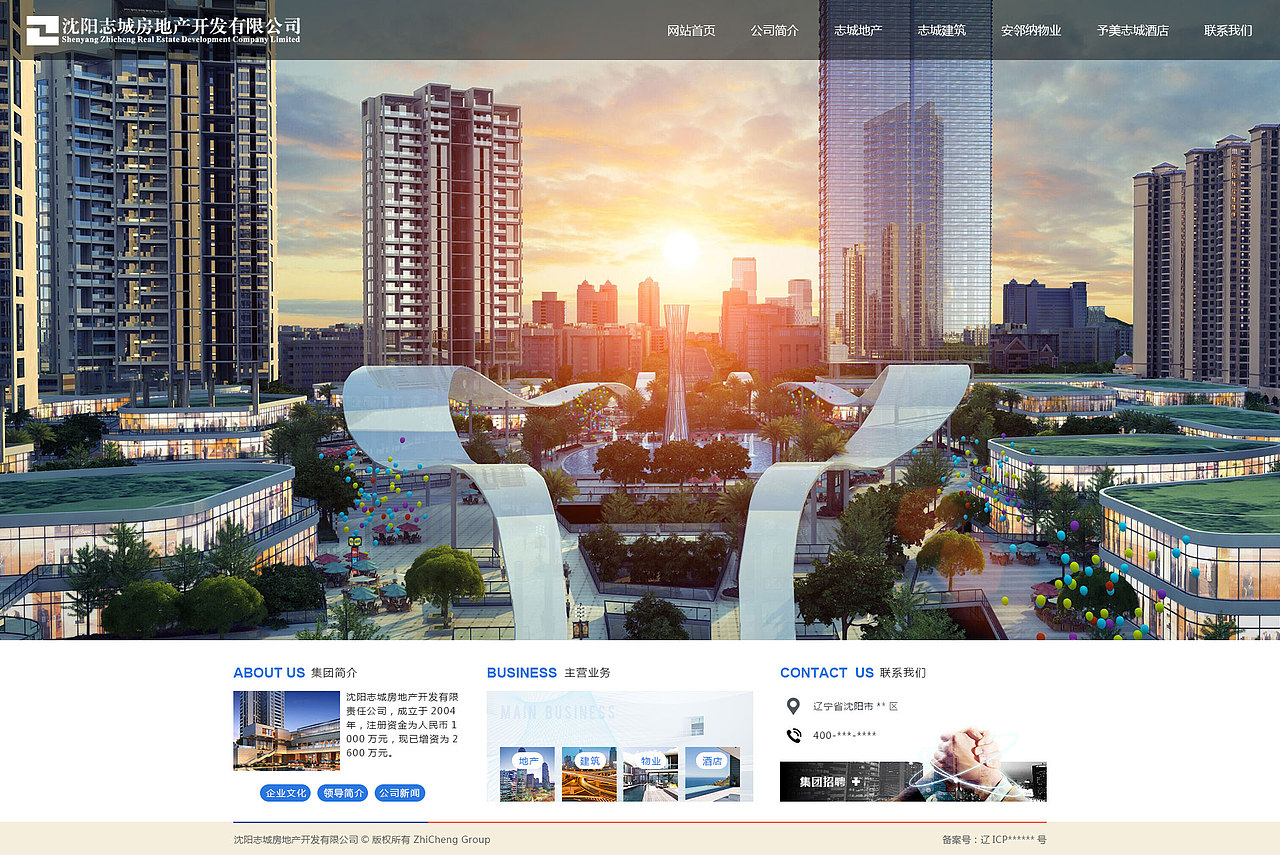This screenshot has height=855, width=1280.
Task: Click the footer copyright text ZhiCheng Group
Action: pyautogui.click(x=362, y=840)
